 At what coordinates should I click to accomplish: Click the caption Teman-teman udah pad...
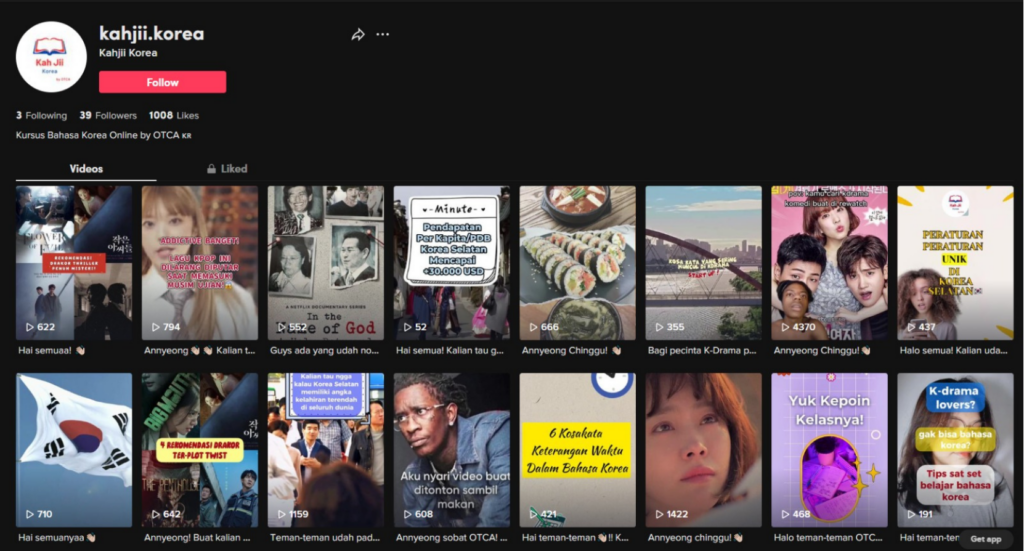(x=325, y=538)
